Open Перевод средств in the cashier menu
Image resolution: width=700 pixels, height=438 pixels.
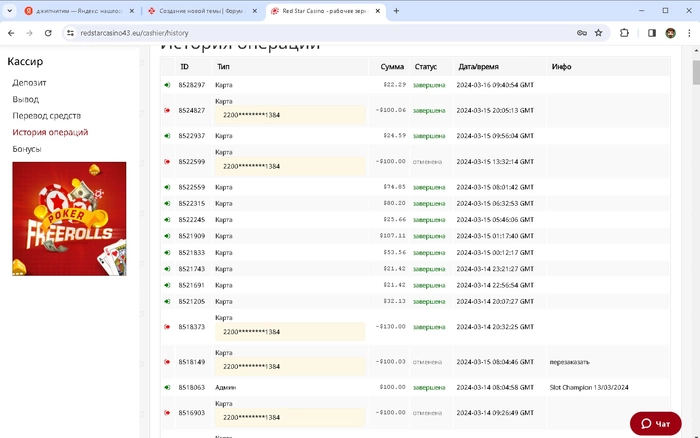(x=47, y=116)
